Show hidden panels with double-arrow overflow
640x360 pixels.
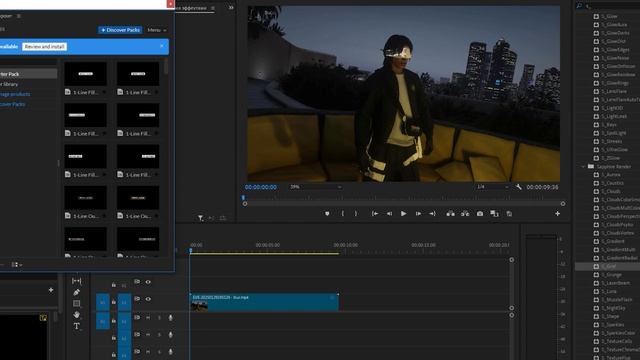[x=231, y=7]
